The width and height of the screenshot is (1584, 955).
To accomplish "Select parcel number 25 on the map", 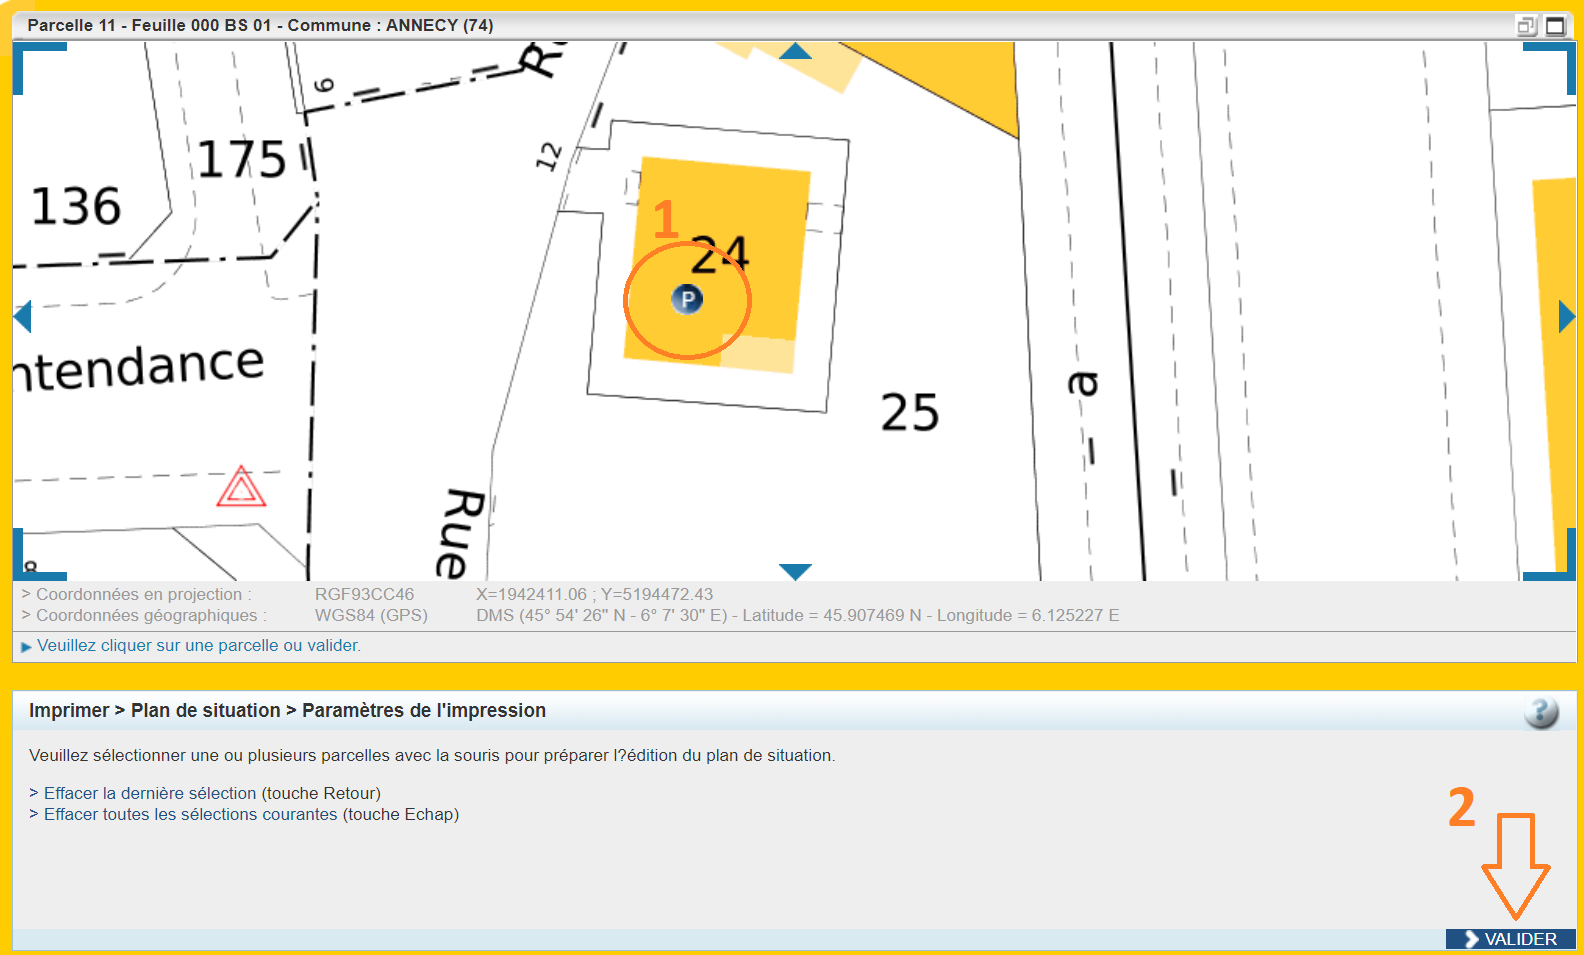I will click(x=909, y=412).
